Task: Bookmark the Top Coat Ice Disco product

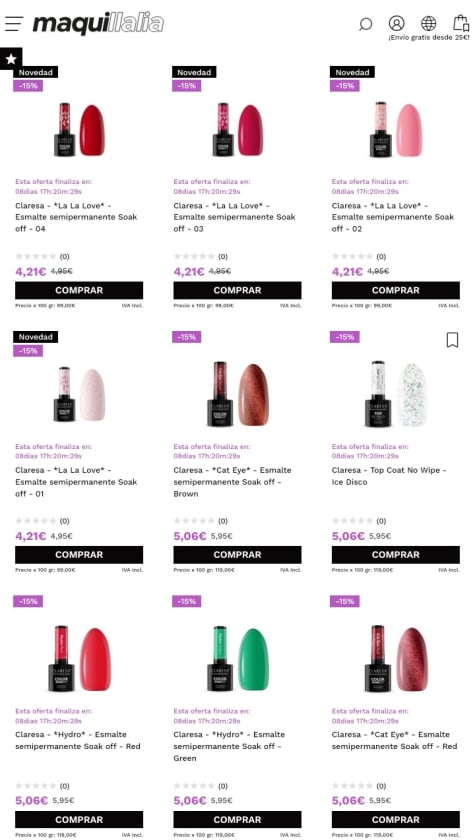Action: (x=453, y=340)
